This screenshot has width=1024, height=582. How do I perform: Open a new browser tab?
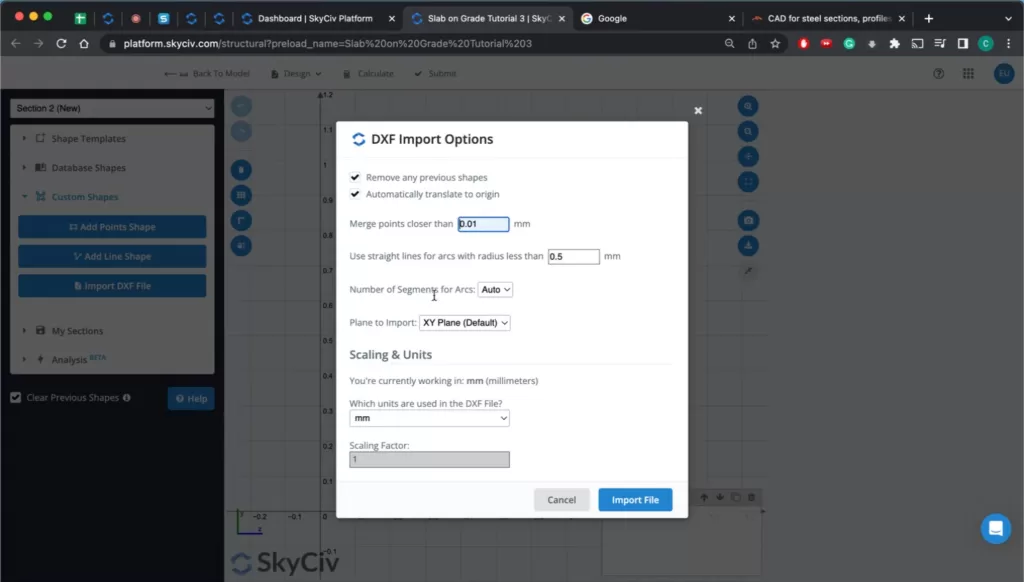pos(929,18)
